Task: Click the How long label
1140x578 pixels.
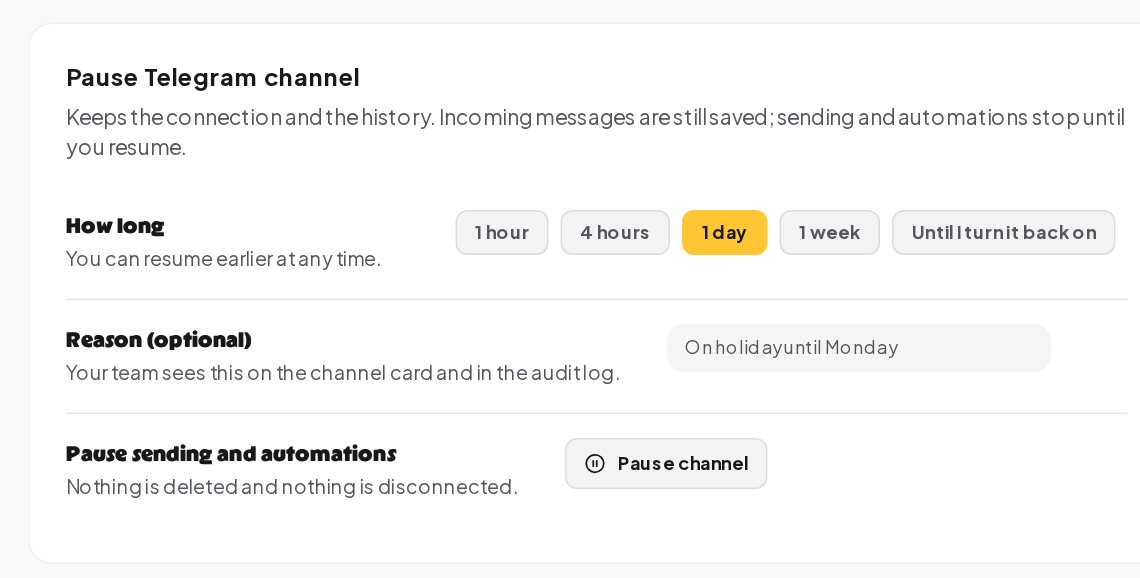Action: (x=115, y=226)
